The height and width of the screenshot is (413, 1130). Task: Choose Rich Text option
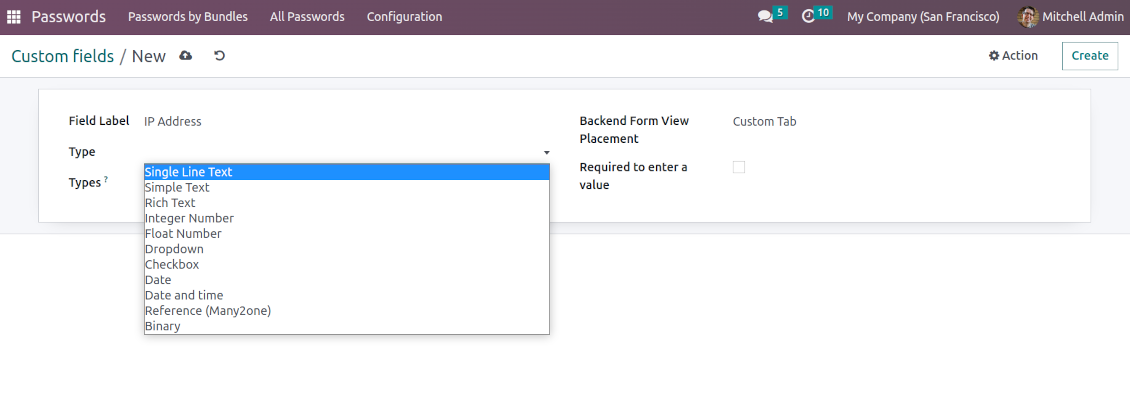347,203
